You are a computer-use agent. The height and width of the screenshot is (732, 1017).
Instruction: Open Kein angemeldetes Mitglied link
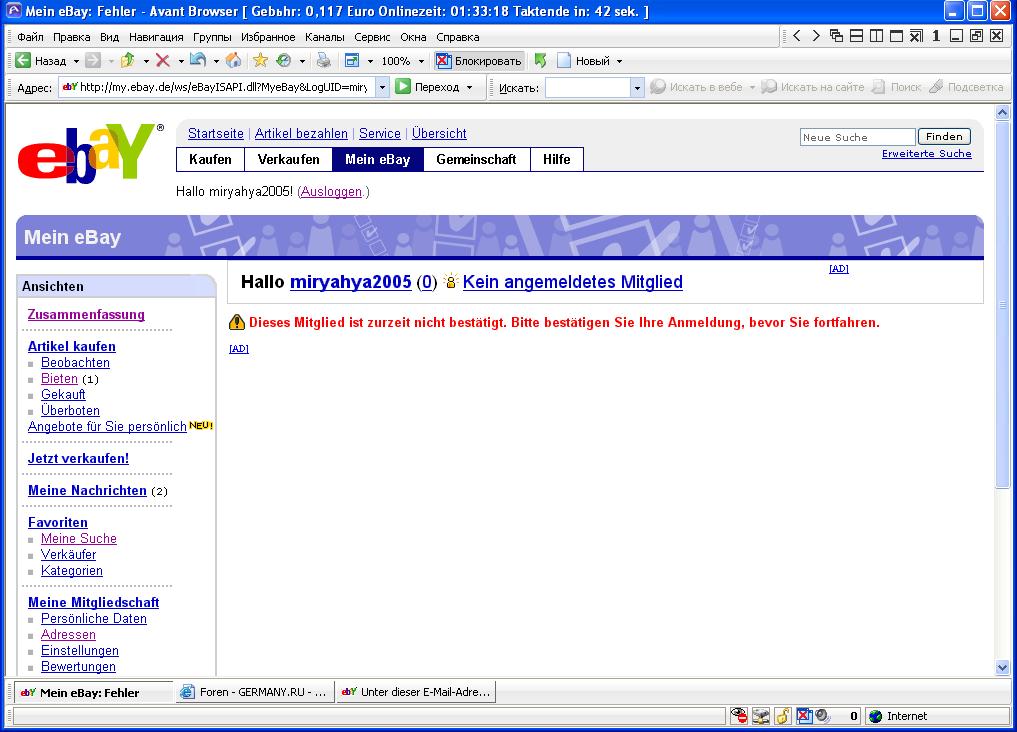(572, 281)
